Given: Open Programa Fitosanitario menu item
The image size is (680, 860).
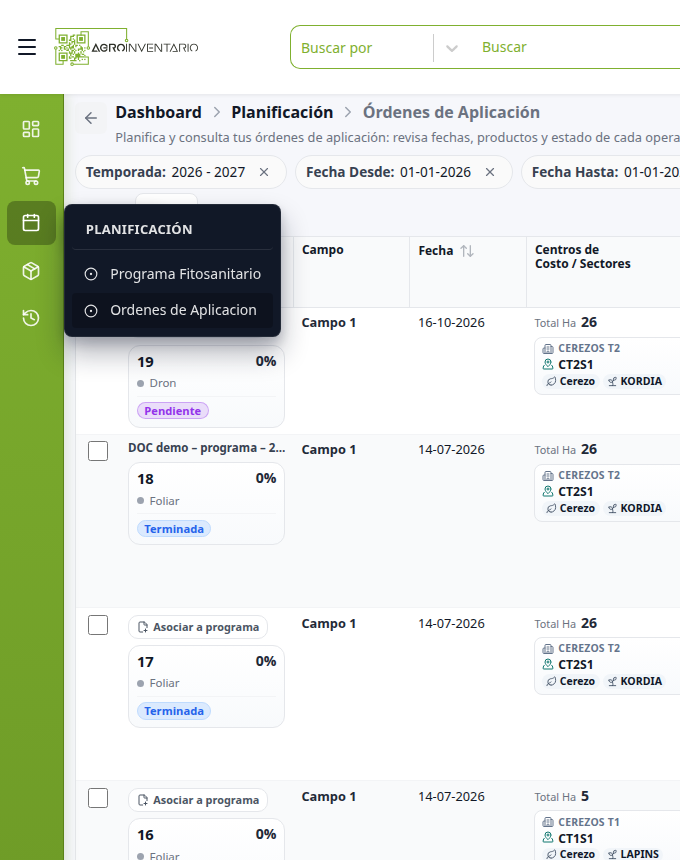Looking at the screenshot, I should pyautogui.click(x=173, y=274).
